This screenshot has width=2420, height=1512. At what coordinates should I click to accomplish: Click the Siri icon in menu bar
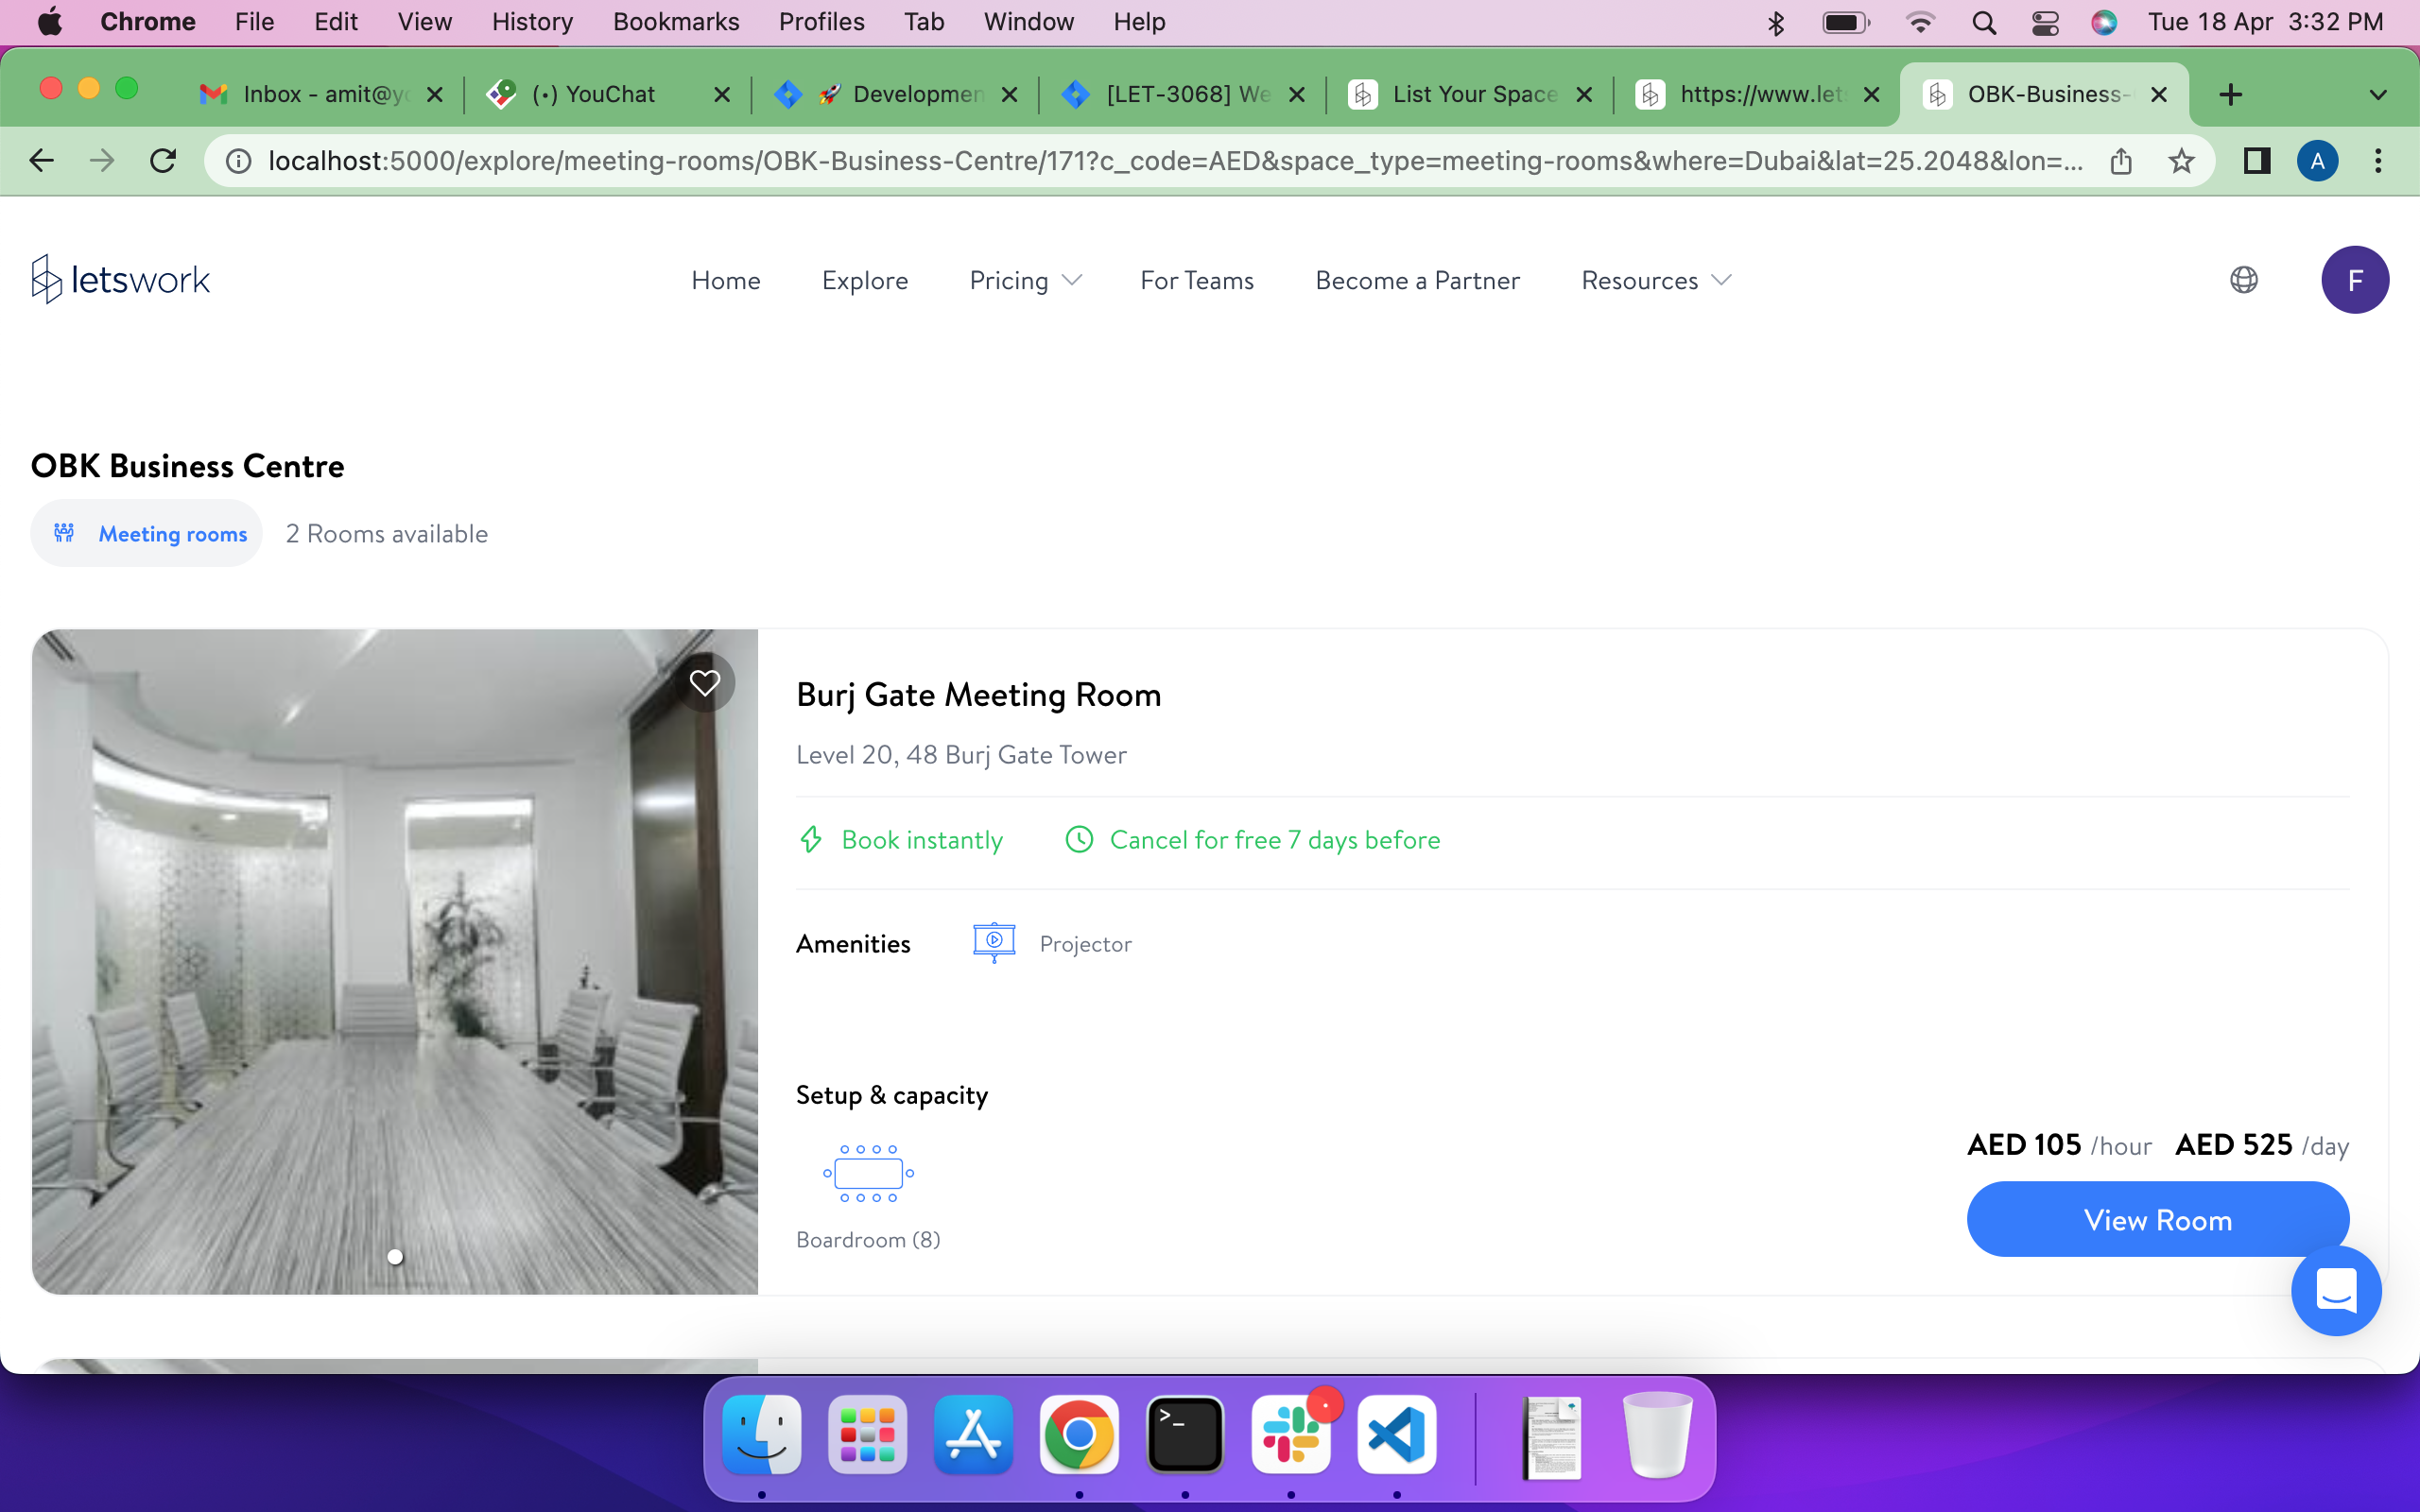coord(2104,22)
